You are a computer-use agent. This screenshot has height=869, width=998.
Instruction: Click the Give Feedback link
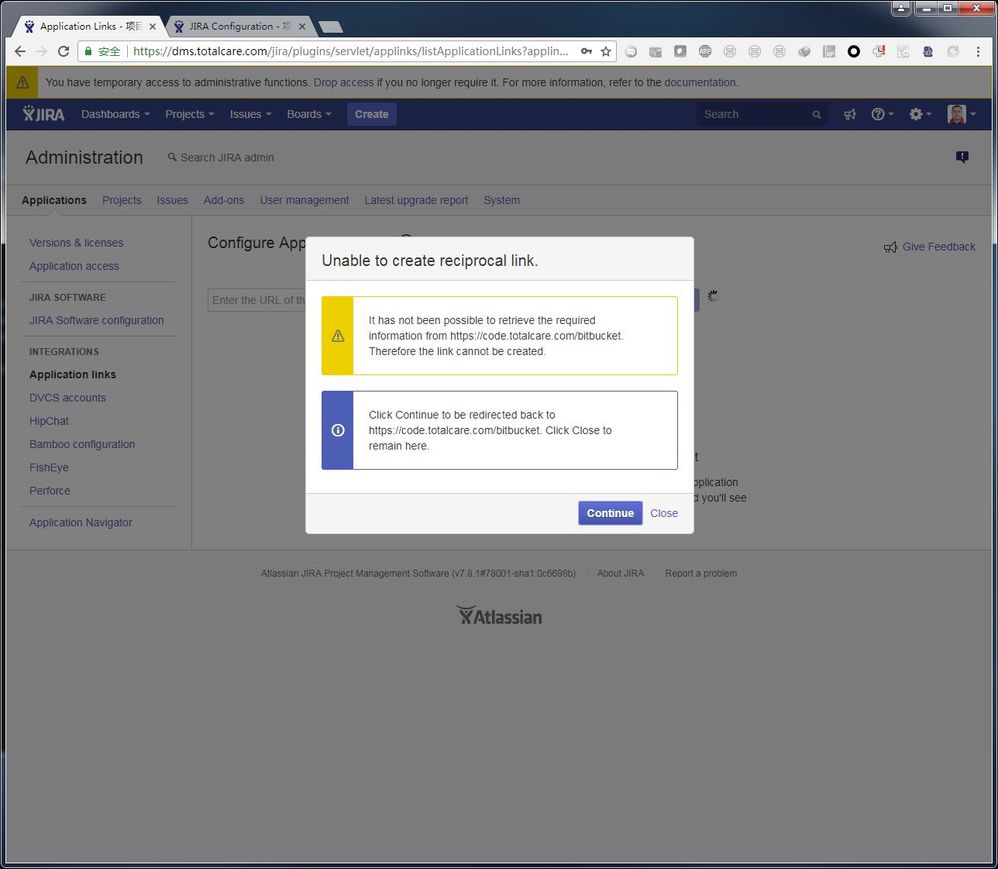pyautogui.click(x=929, y=246)
